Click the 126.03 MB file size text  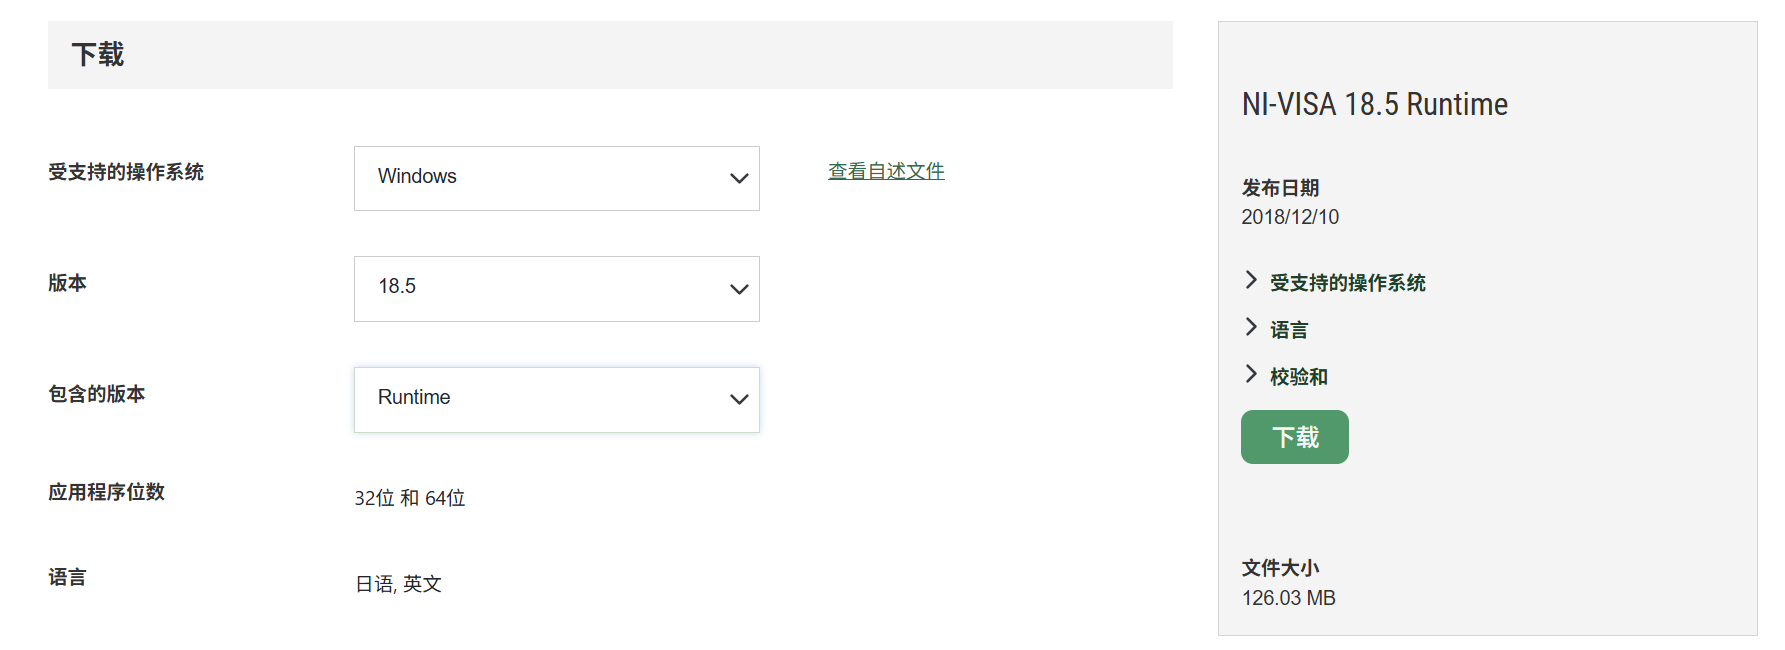click(1289, 598)
